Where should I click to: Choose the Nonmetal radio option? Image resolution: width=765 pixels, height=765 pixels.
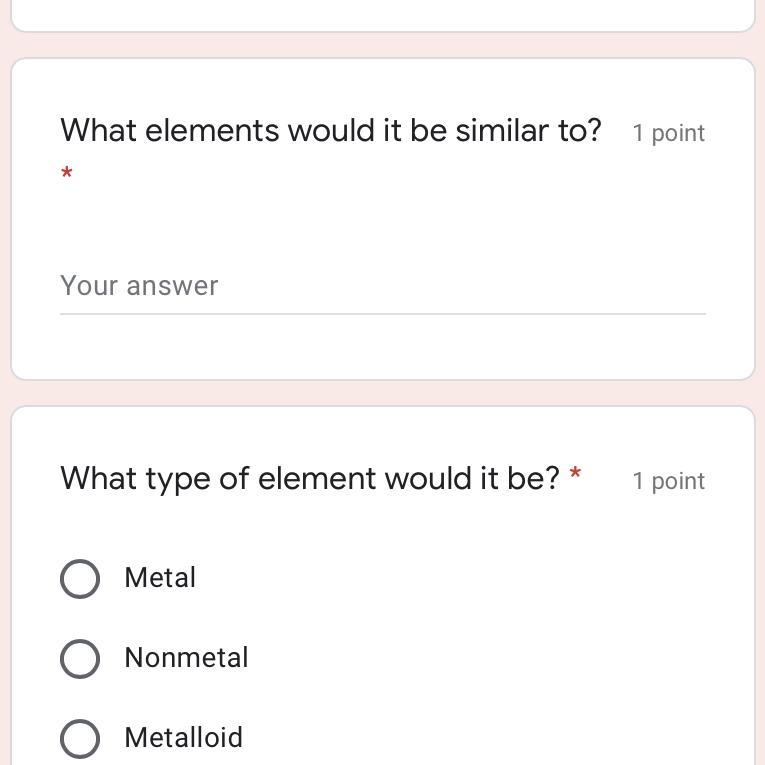pyautogui.click(x=80, y=658)
